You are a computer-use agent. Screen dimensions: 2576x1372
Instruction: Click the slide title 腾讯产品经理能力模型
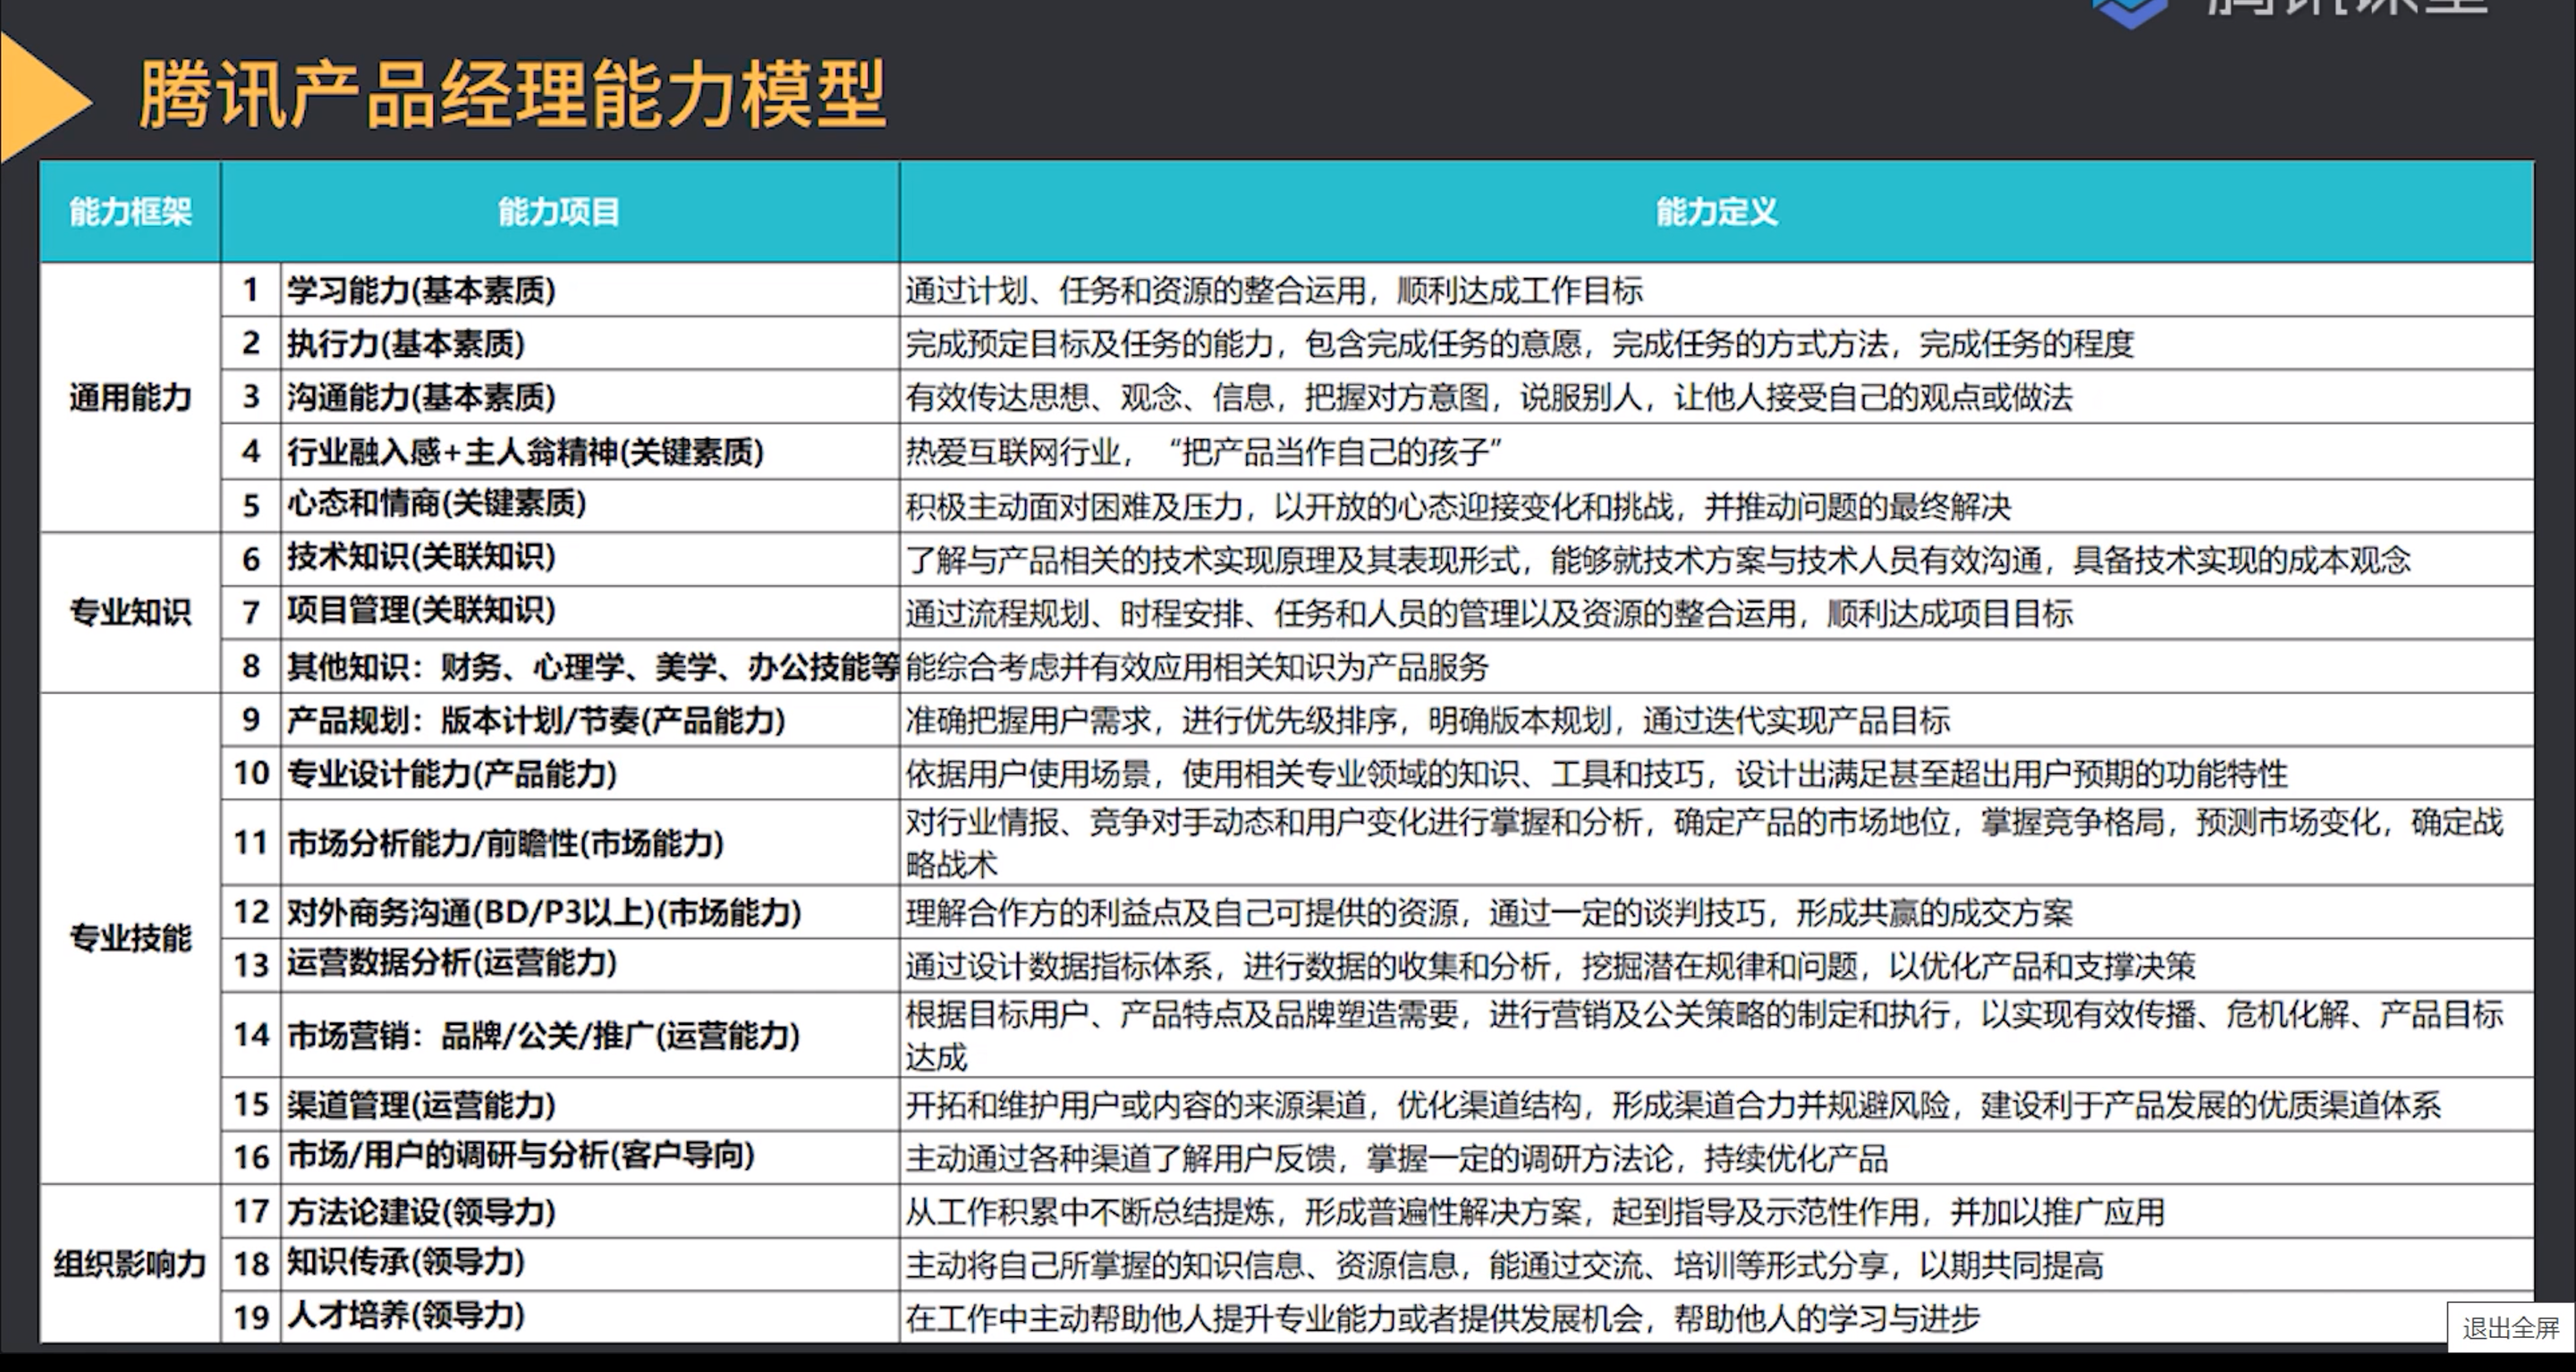[x=512, y=95]
